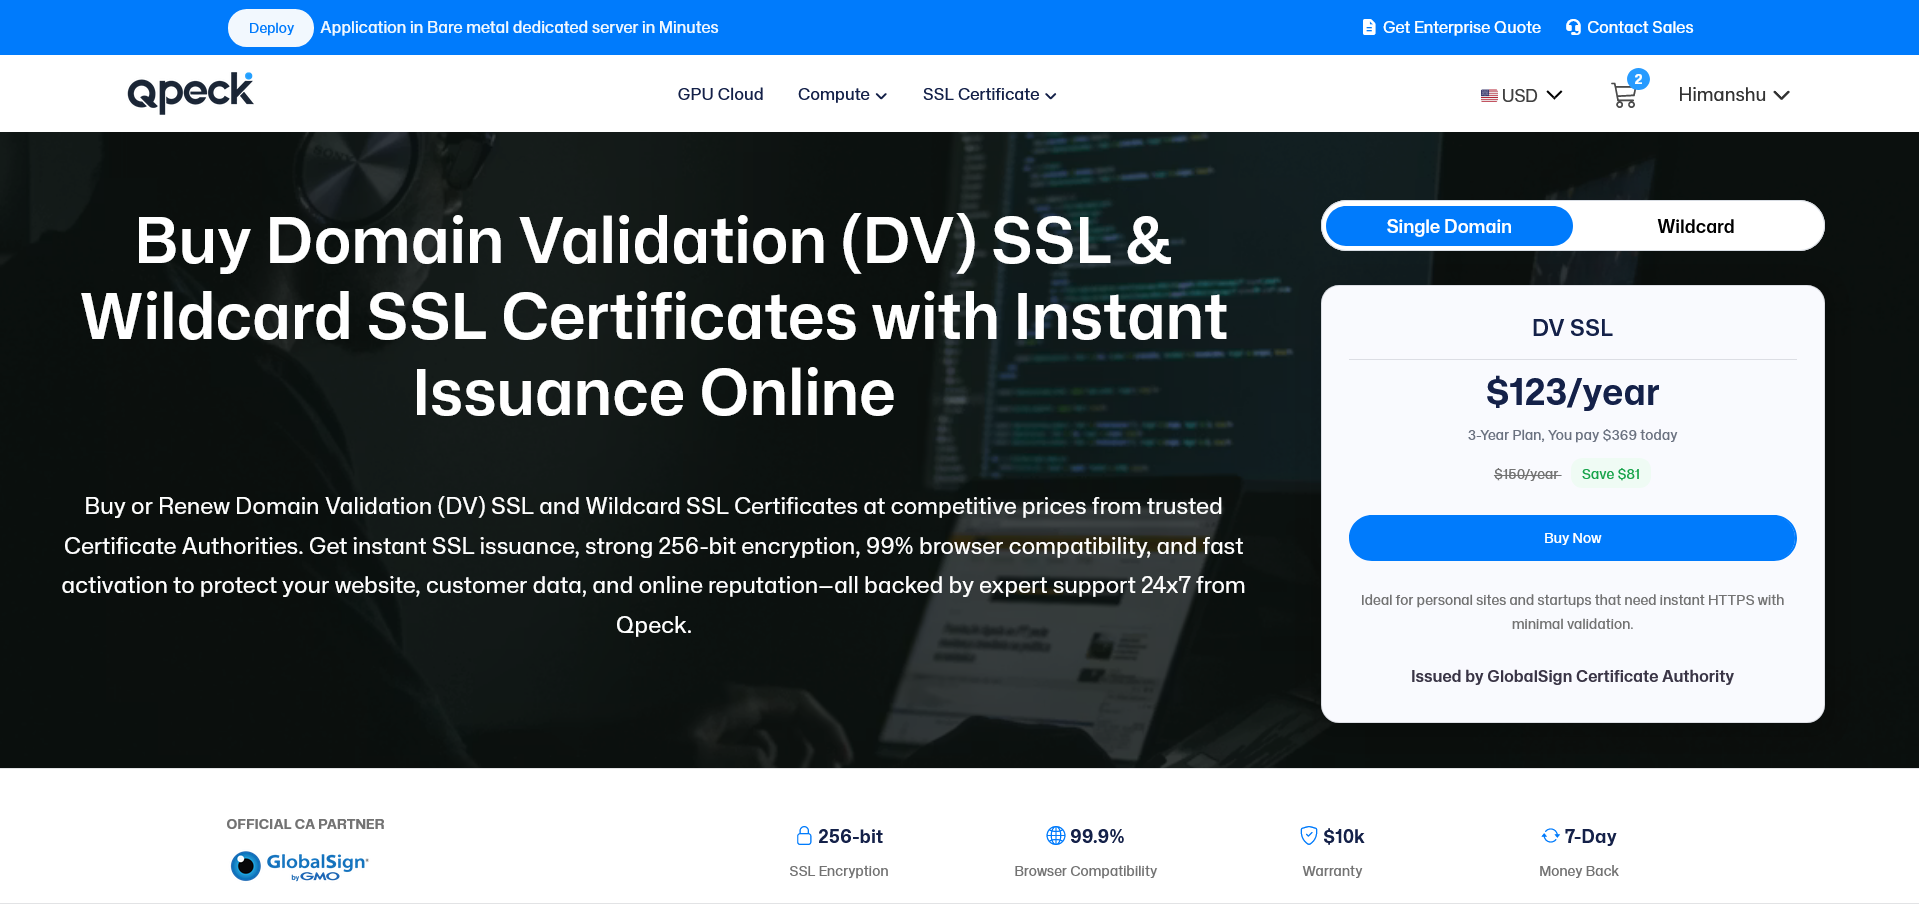The width and height of the screenshot is (1920, 913).
Task: Click the headset icon next to Contact Sales
Action: pos(1573,27)
